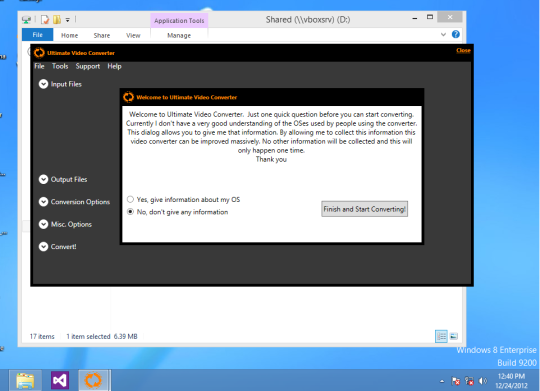Click Ultimate Video Converter taskbar icon
Screen dimensions: 540x391
[x=93, y=381]
